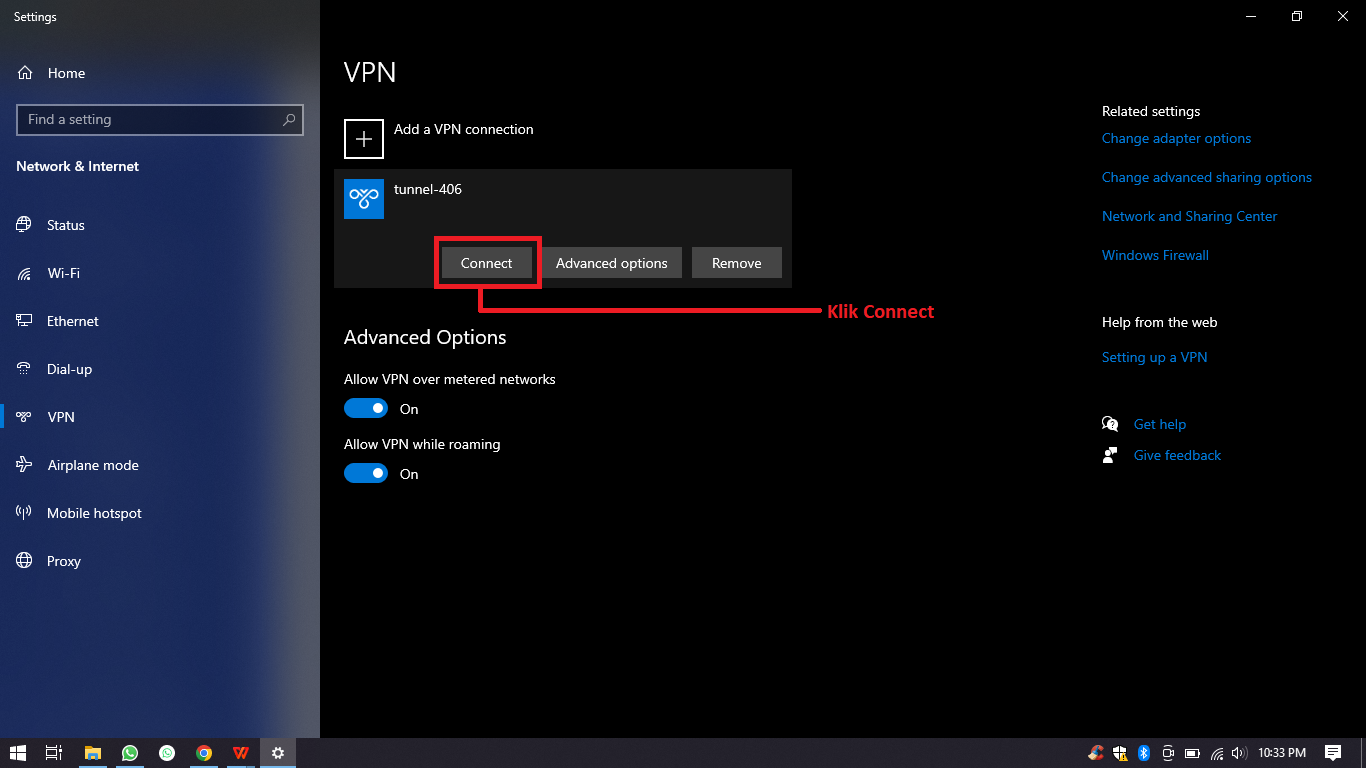Open the Windows Firewall link
The image size is (1366, 768).
pos(1155,255)
